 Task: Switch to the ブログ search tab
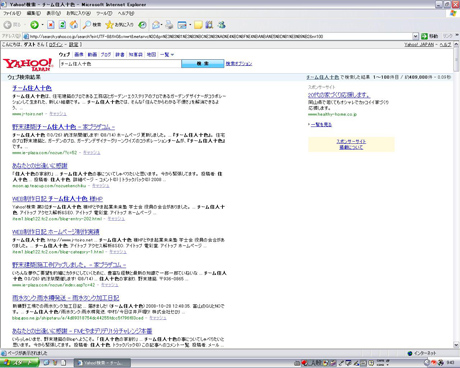(x=106, y=54)
